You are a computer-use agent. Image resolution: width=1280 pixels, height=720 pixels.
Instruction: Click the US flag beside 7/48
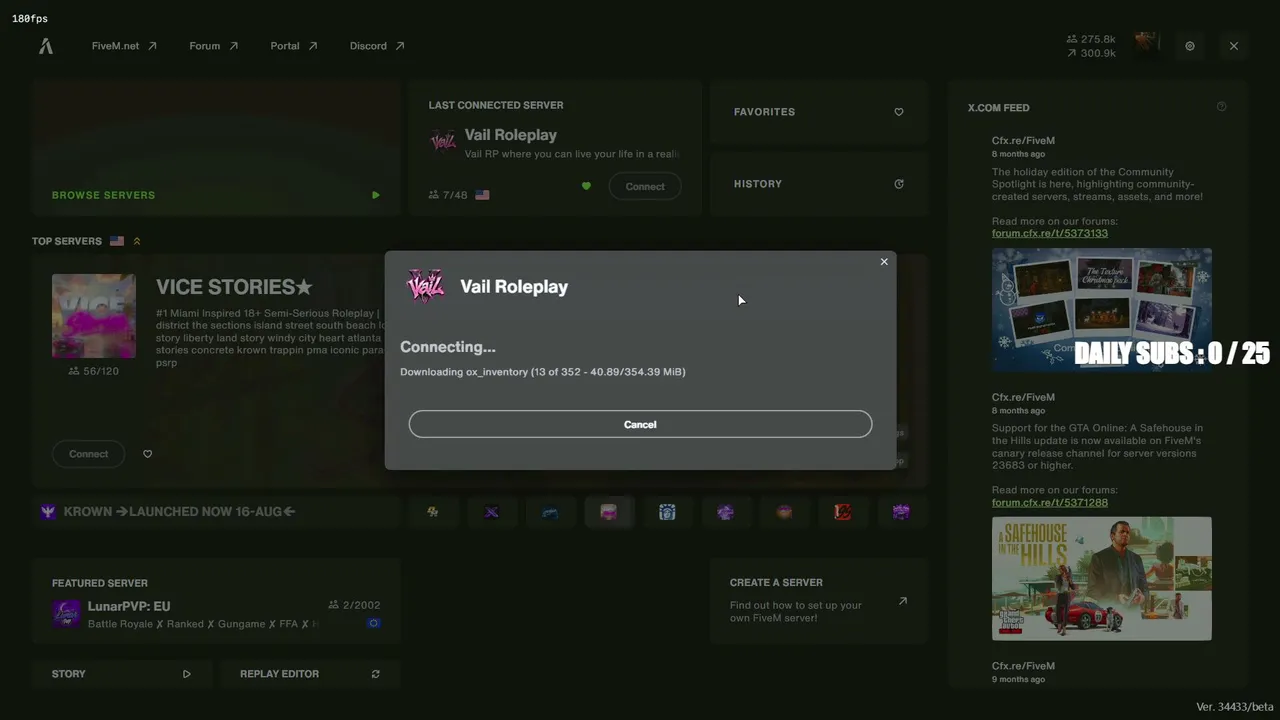[483, 195]
